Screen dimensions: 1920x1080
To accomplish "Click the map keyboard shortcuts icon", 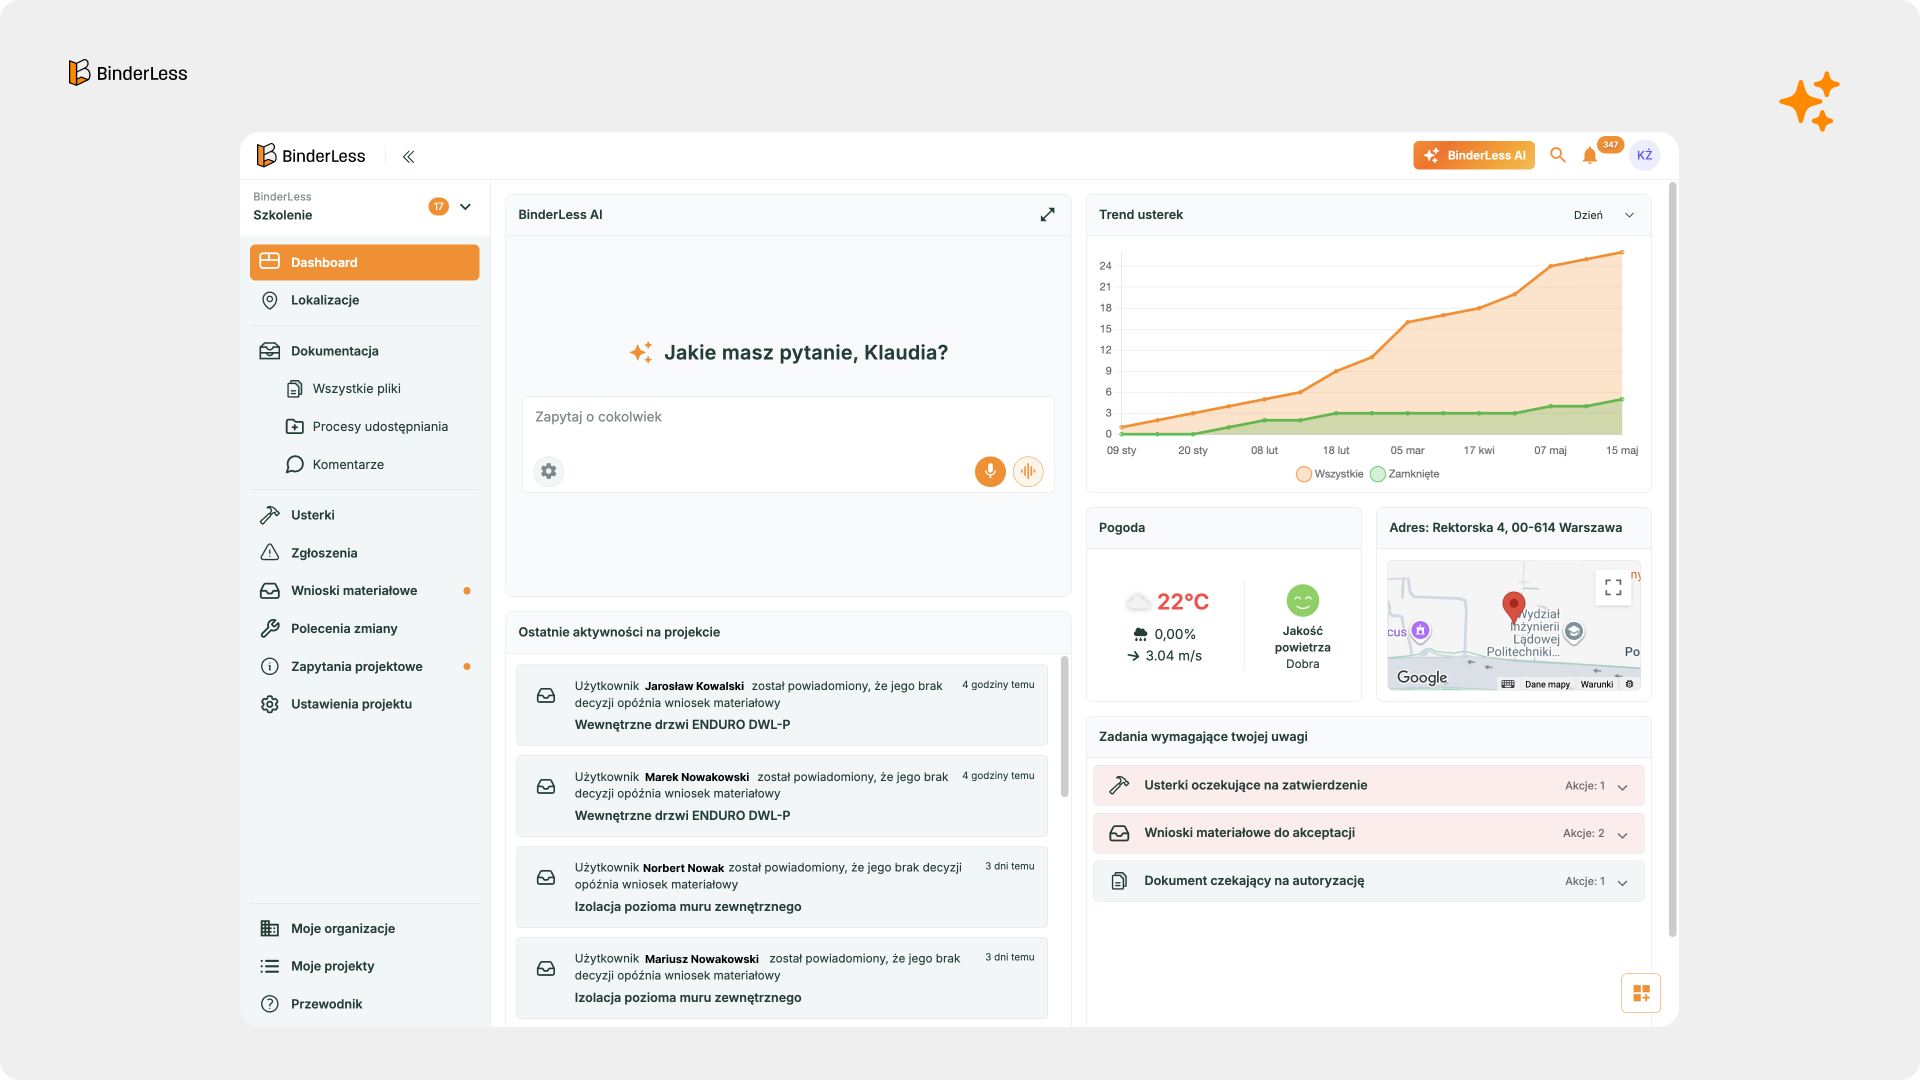I will pyautogui.click(x=1508, y=684).
